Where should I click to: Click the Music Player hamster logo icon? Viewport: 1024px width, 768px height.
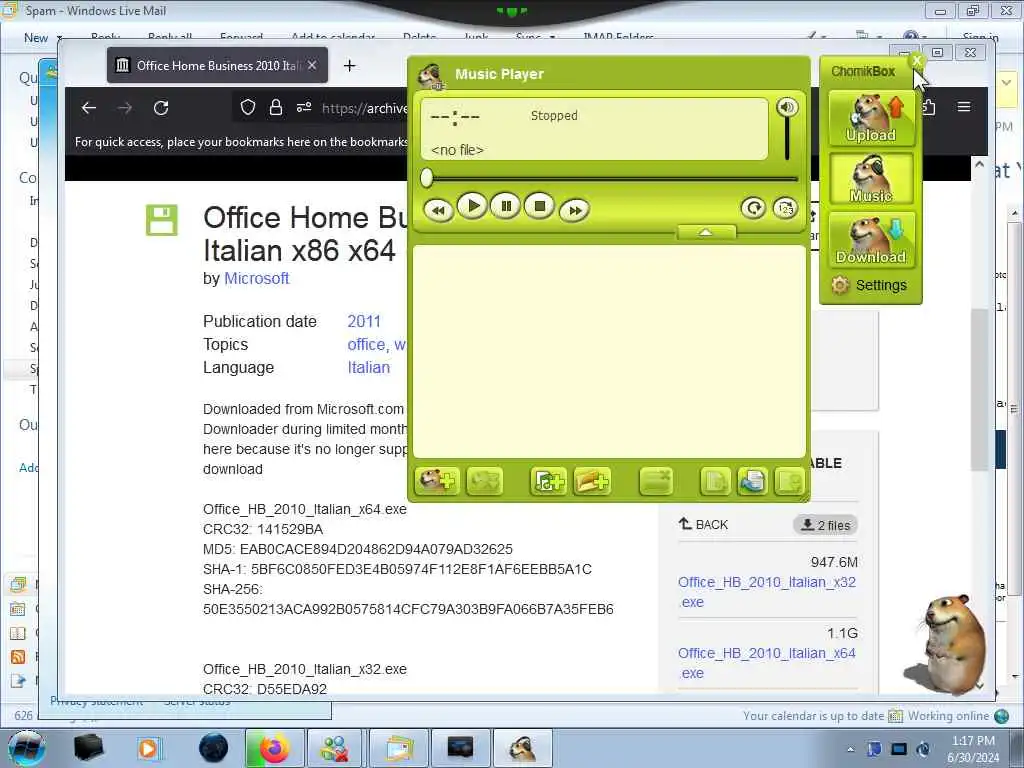coord(431,76)
